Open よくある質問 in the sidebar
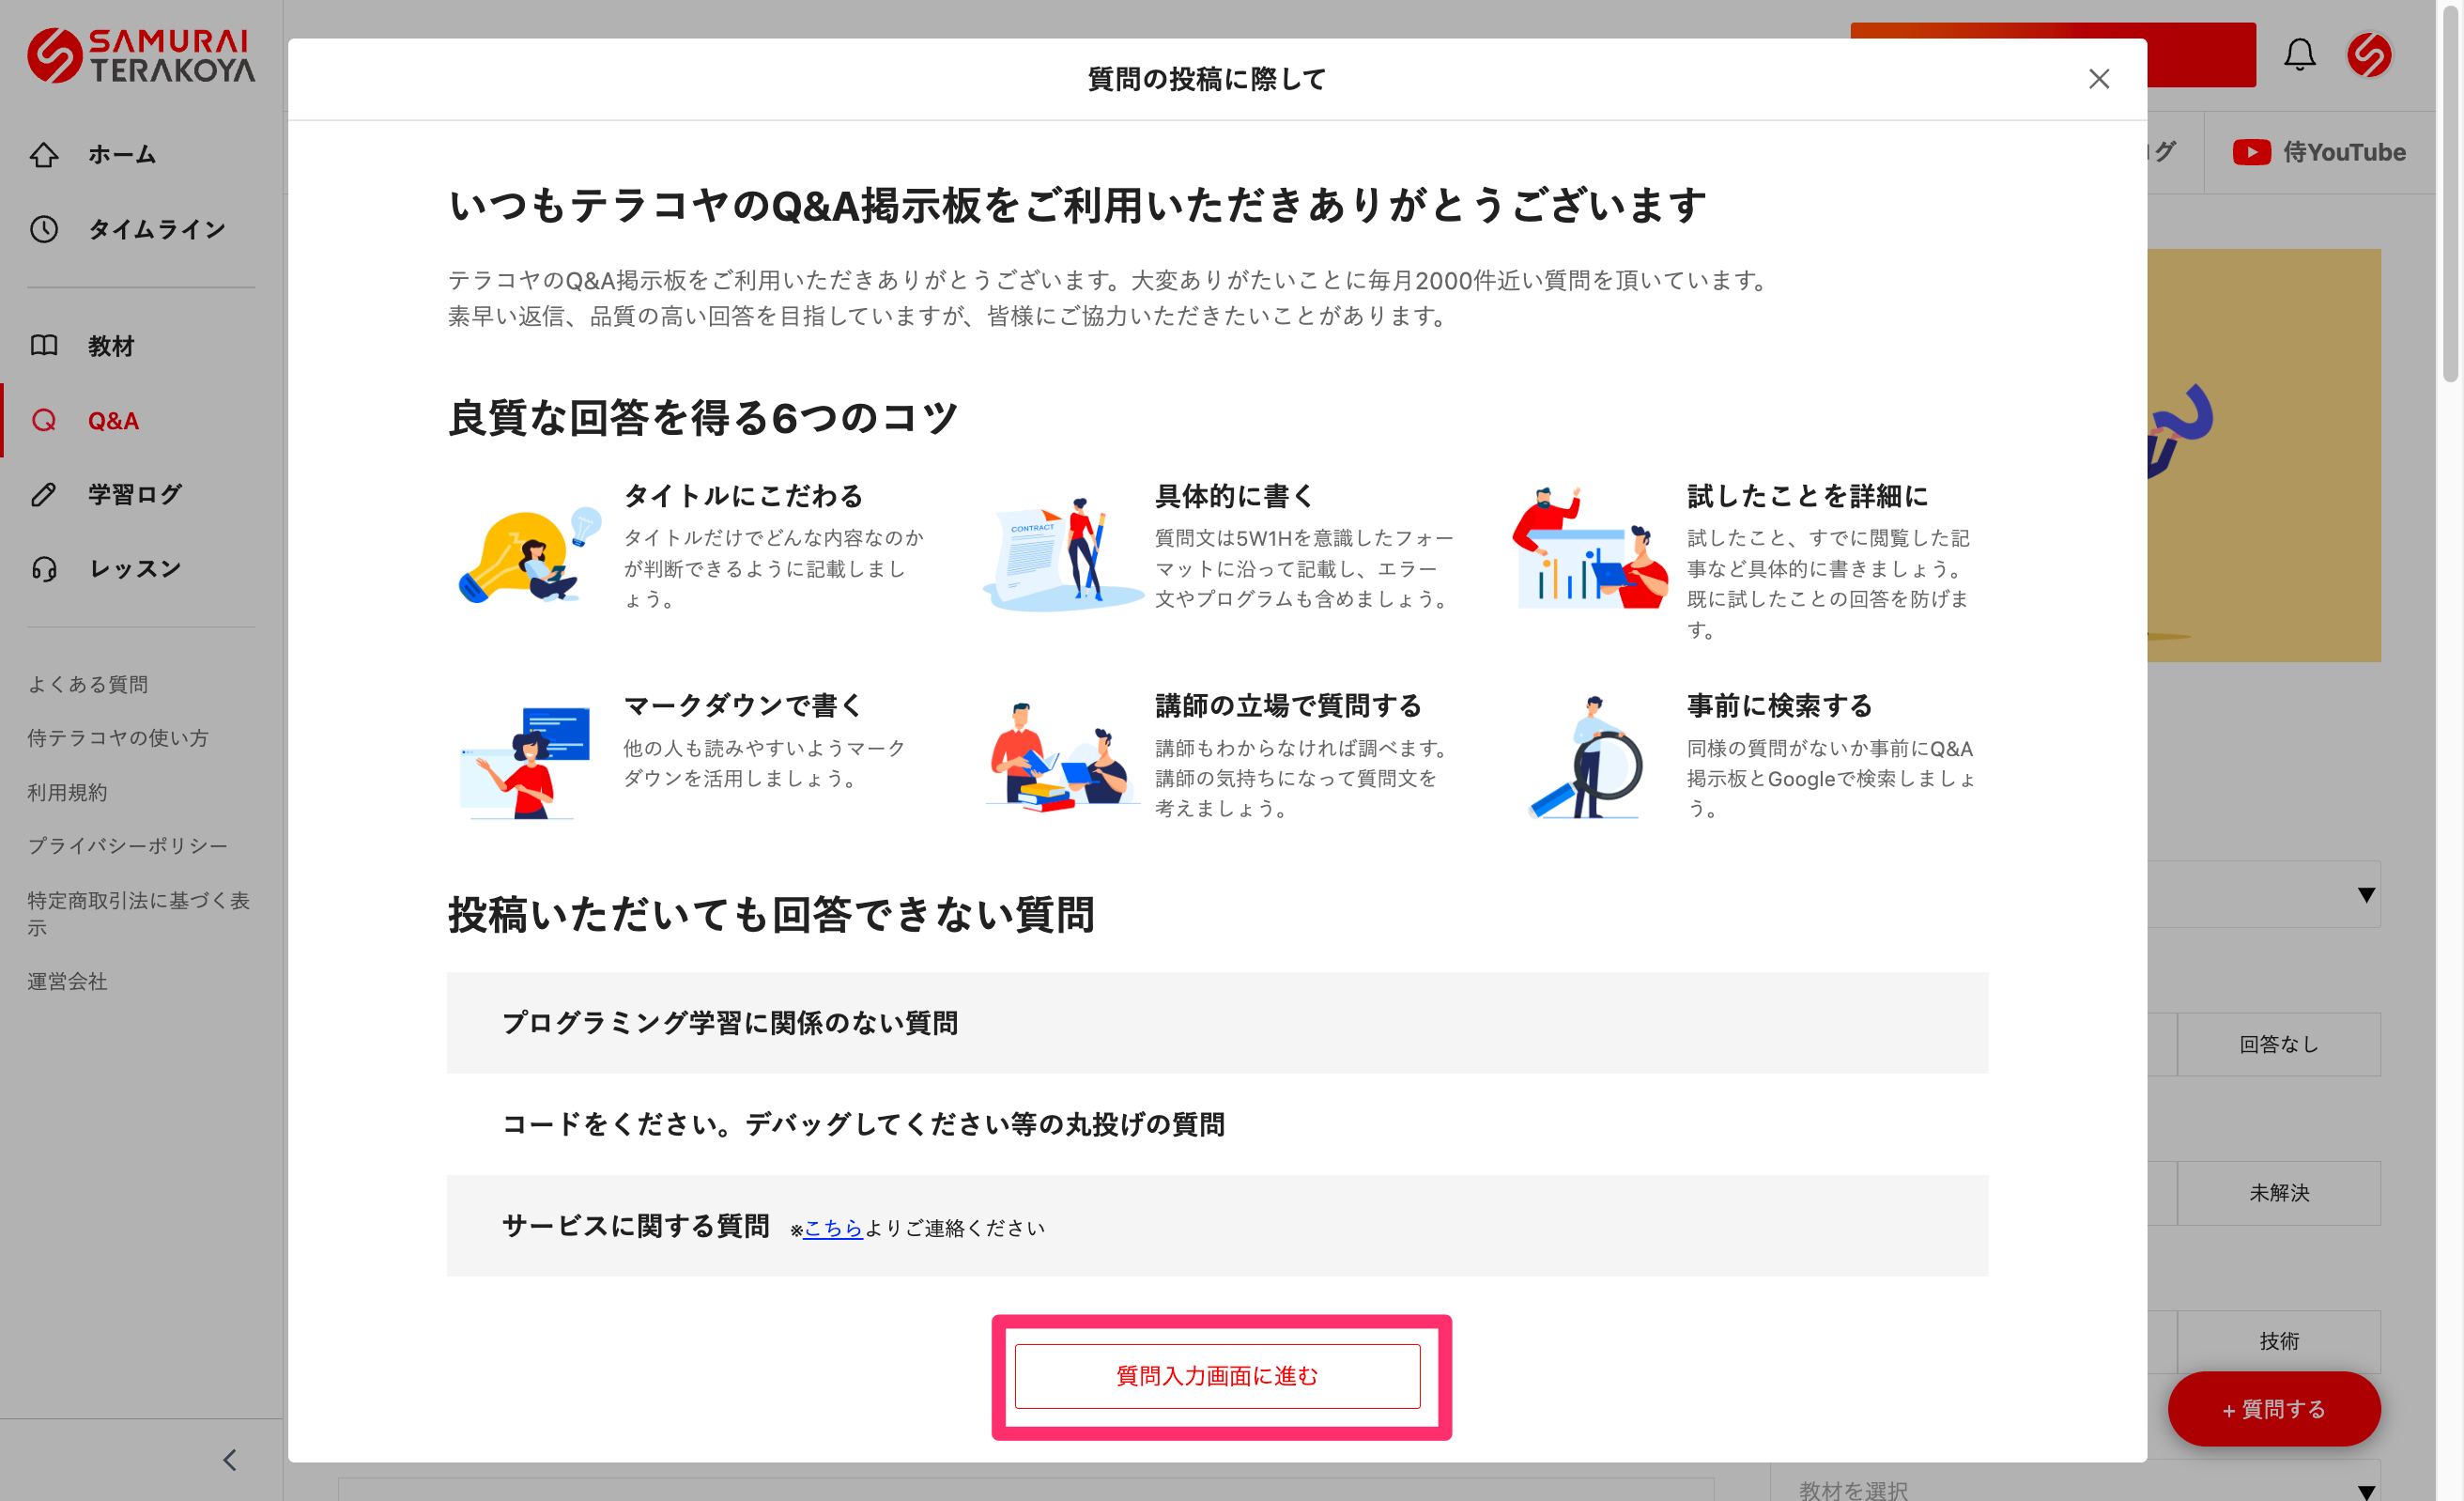2464x1501 pixels. click(88, 684)
